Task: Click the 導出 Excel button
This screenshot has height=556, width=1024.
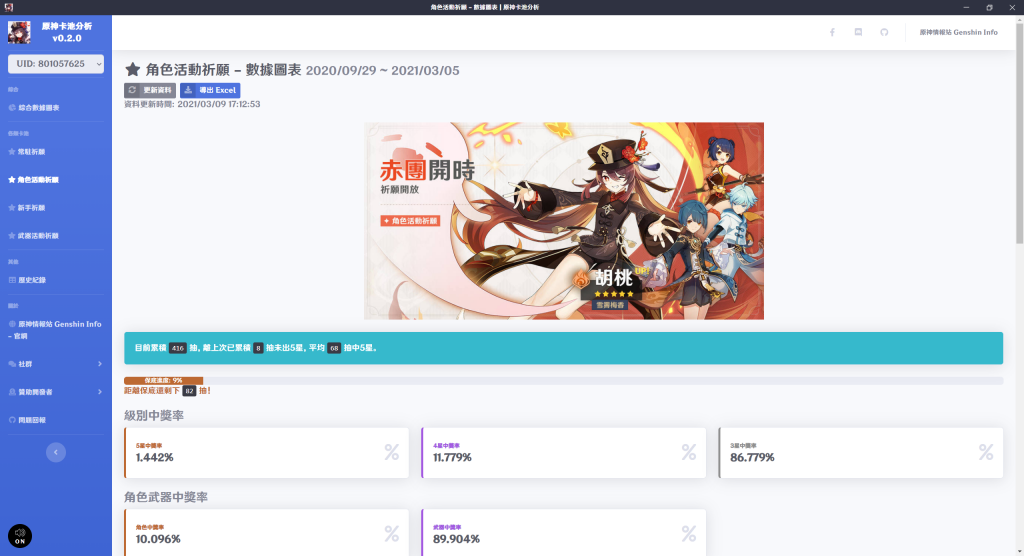Action: tap(210, 90)
